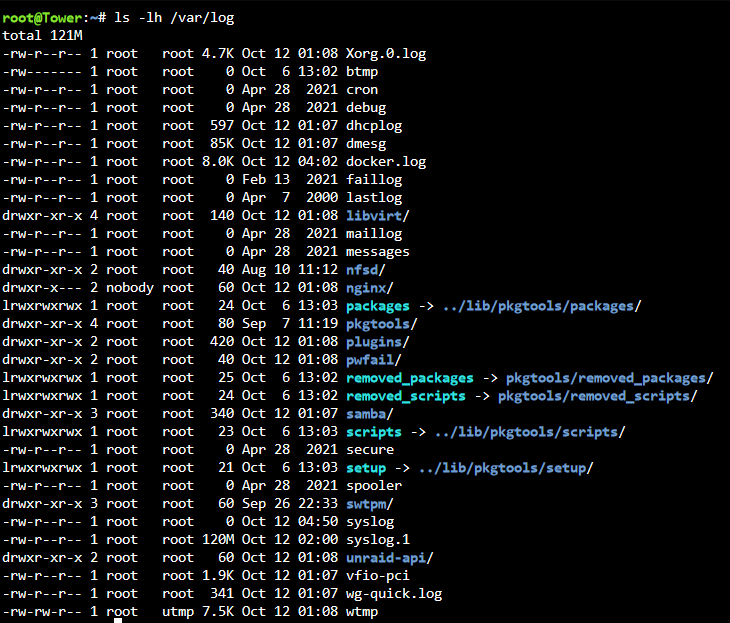Select the samba/ directory name

[x=370, y=414]
